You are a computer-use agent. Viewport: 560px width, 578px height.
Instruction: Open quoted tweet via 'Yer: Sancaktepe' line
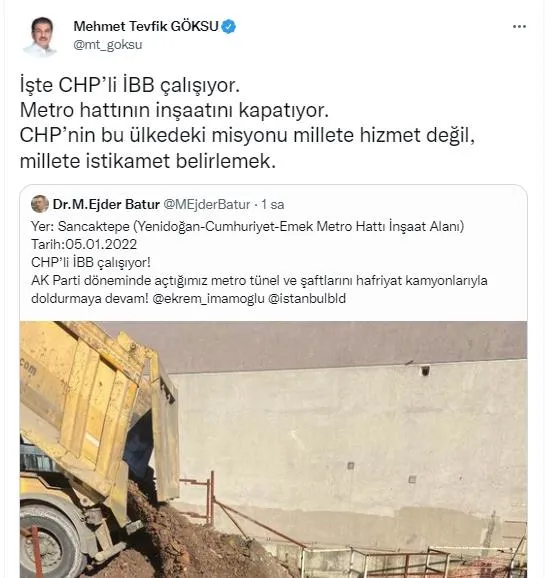click(247, 226)
